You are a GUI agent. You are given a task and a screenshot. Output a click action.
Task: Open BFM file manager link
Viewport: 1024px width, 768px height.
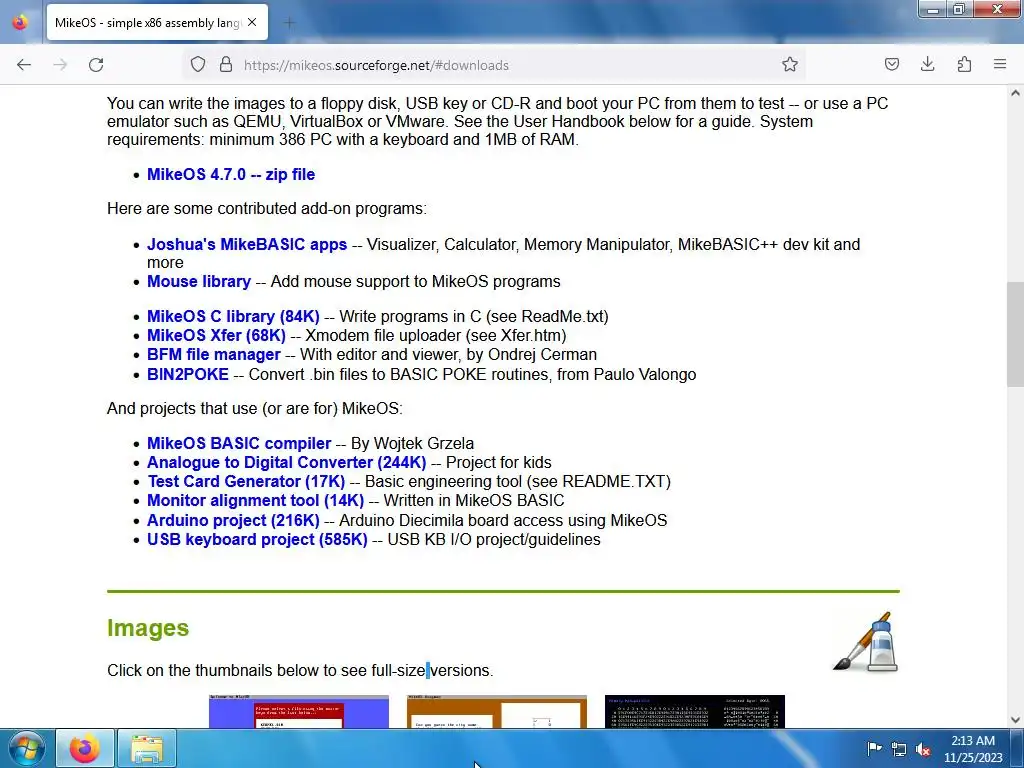point(214,355)
